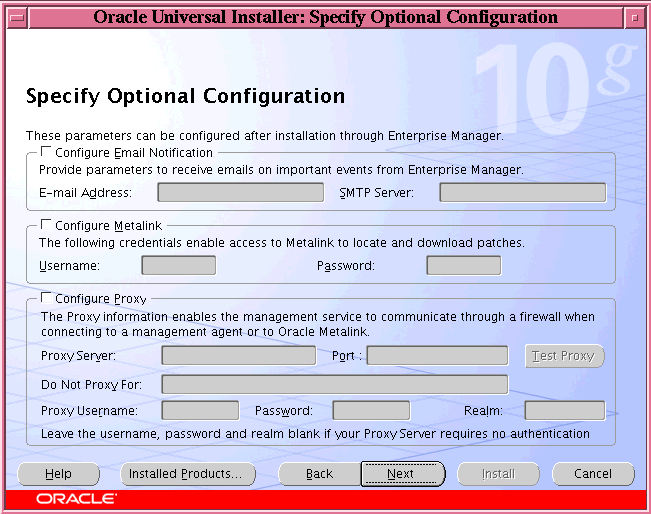Click the Install button
Viewport: 651px width, 514px height.
pyautogui.click(x=498, y=474)
